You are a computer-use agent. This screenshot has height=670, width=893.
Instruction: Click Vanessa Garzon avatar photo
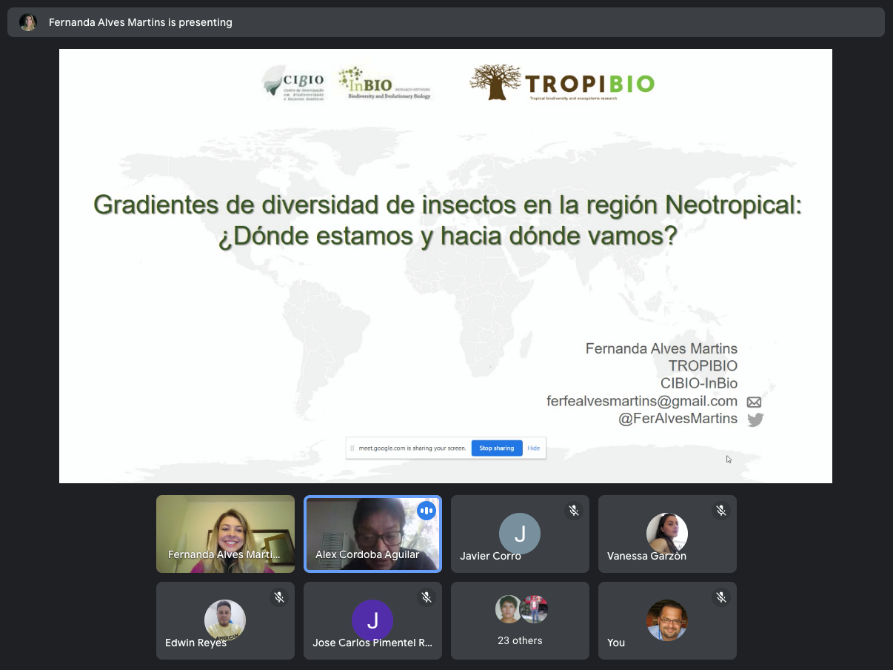pyautogui.click(x=667, y=533)
